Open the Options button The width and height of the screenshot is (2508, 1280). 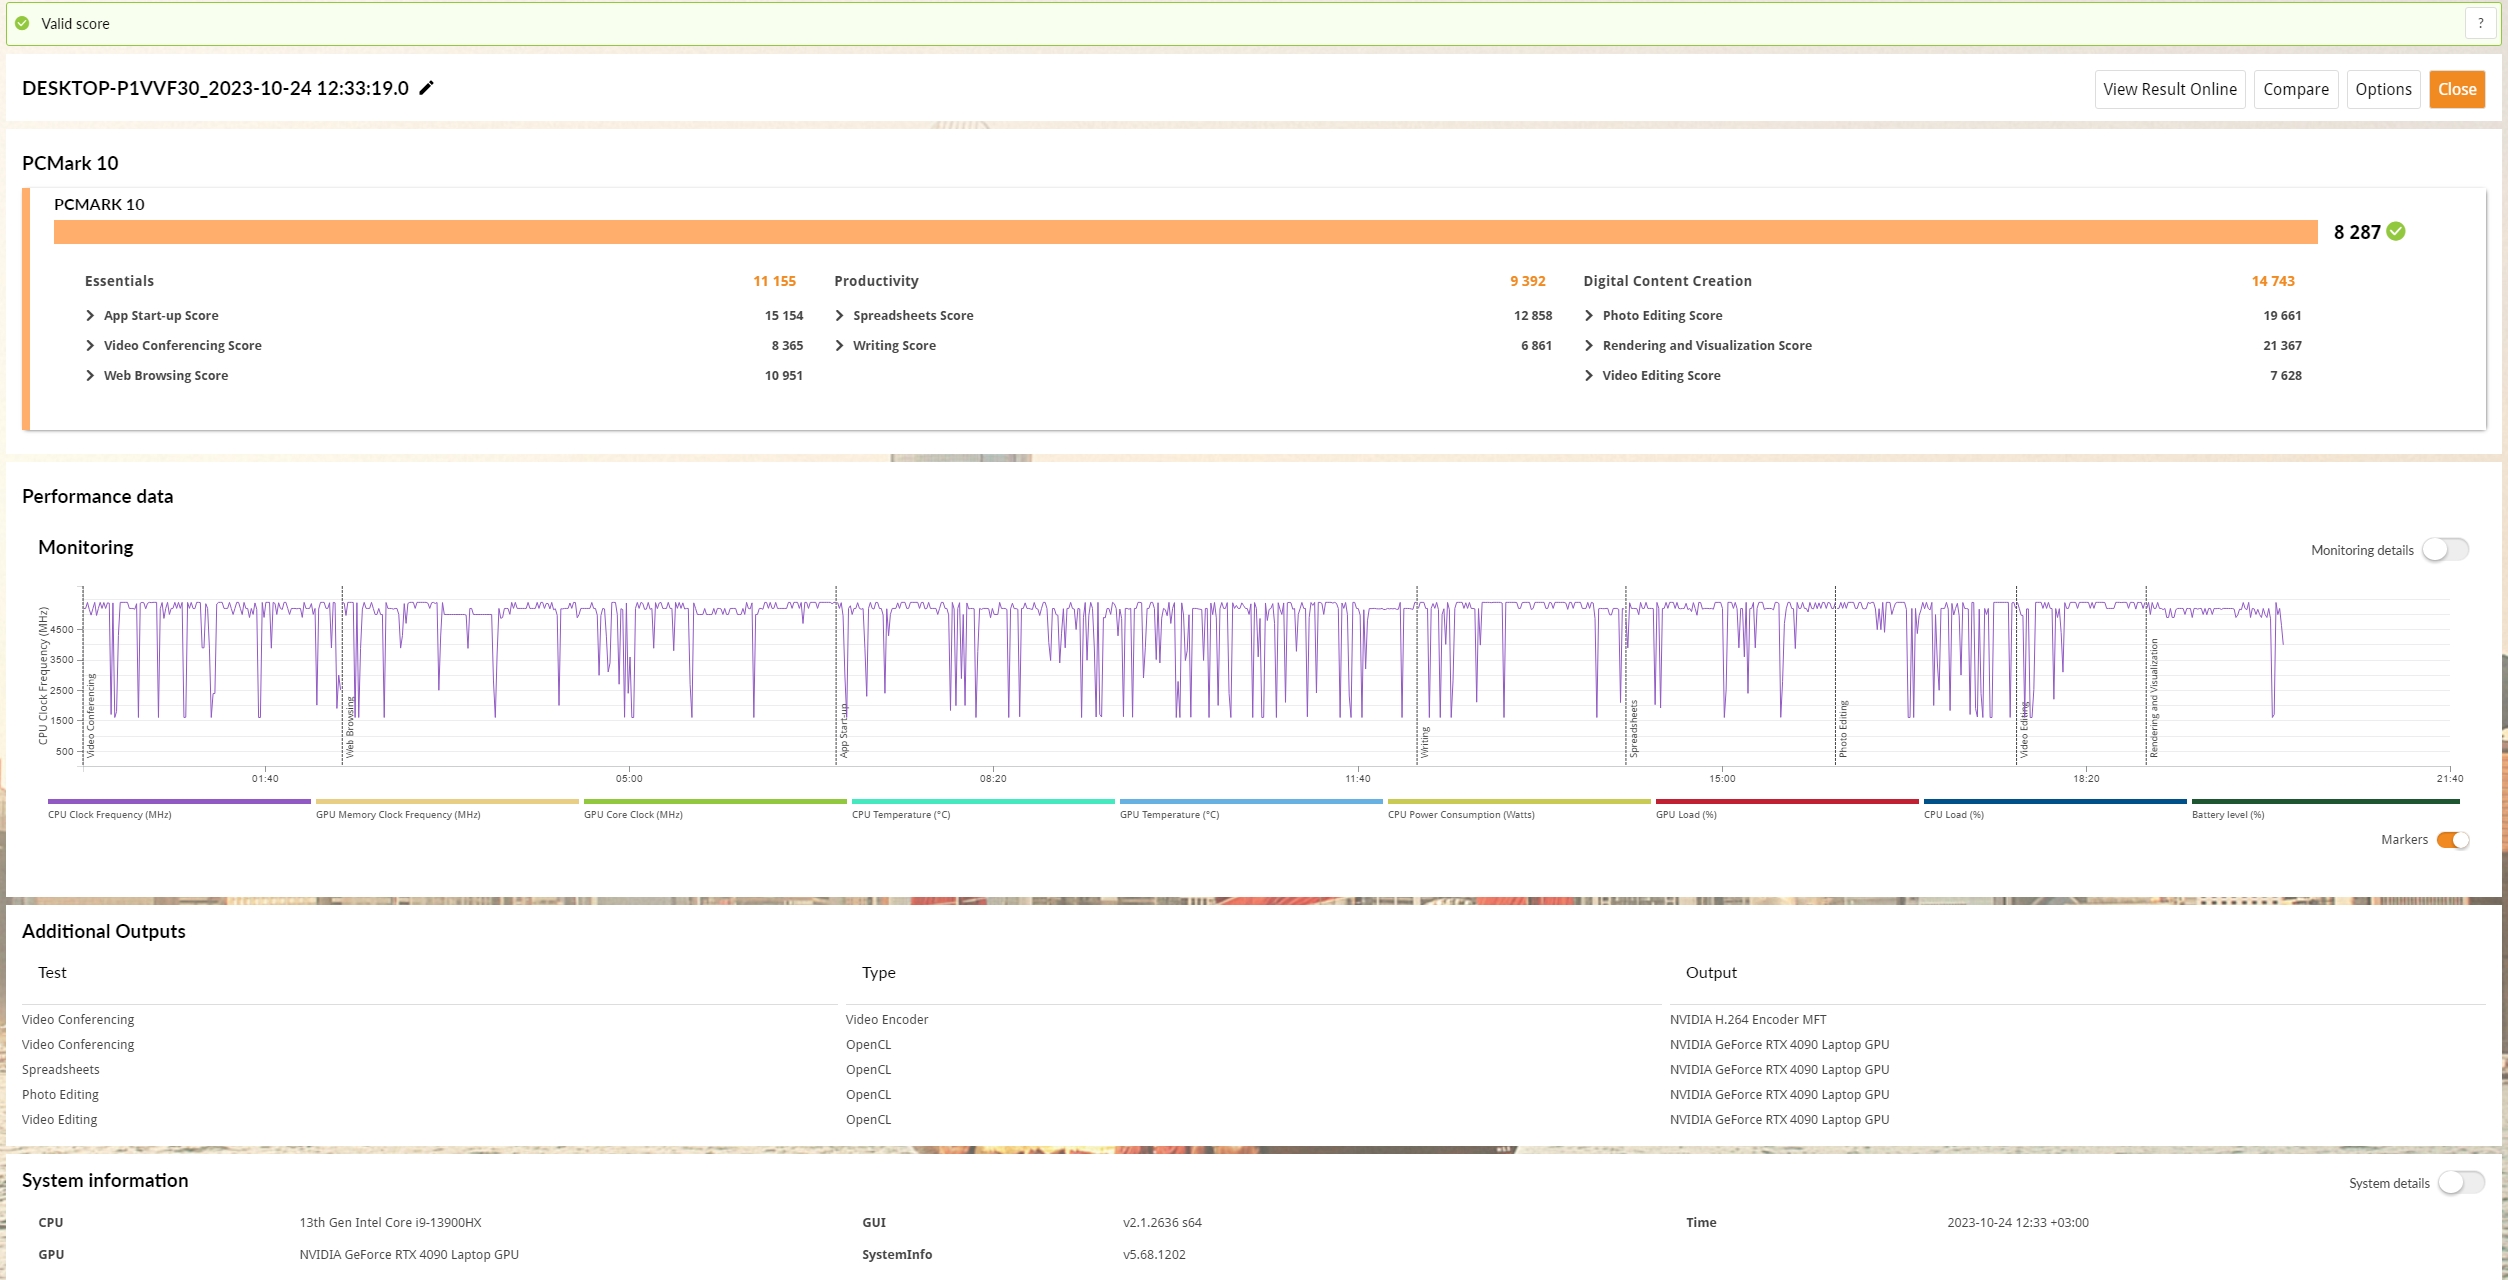(2383, 89)
